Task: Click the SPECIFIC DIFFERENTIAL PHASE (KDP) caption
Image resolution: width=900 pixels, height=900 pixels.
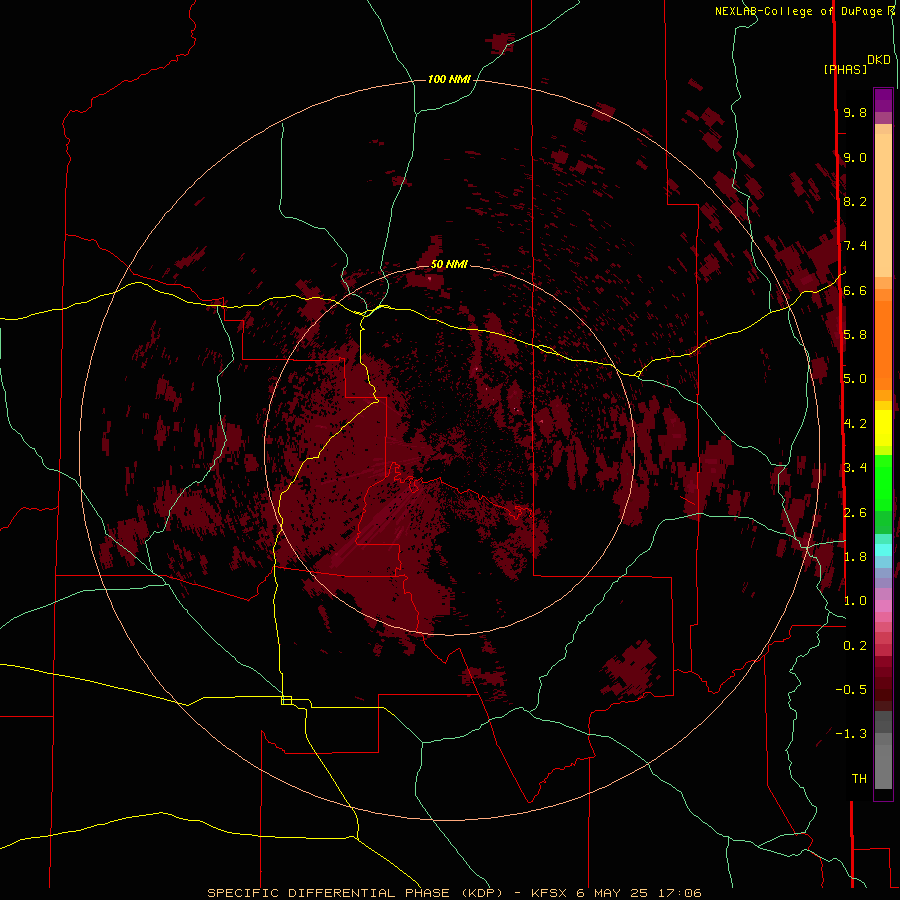Action: tap(354, 893)
